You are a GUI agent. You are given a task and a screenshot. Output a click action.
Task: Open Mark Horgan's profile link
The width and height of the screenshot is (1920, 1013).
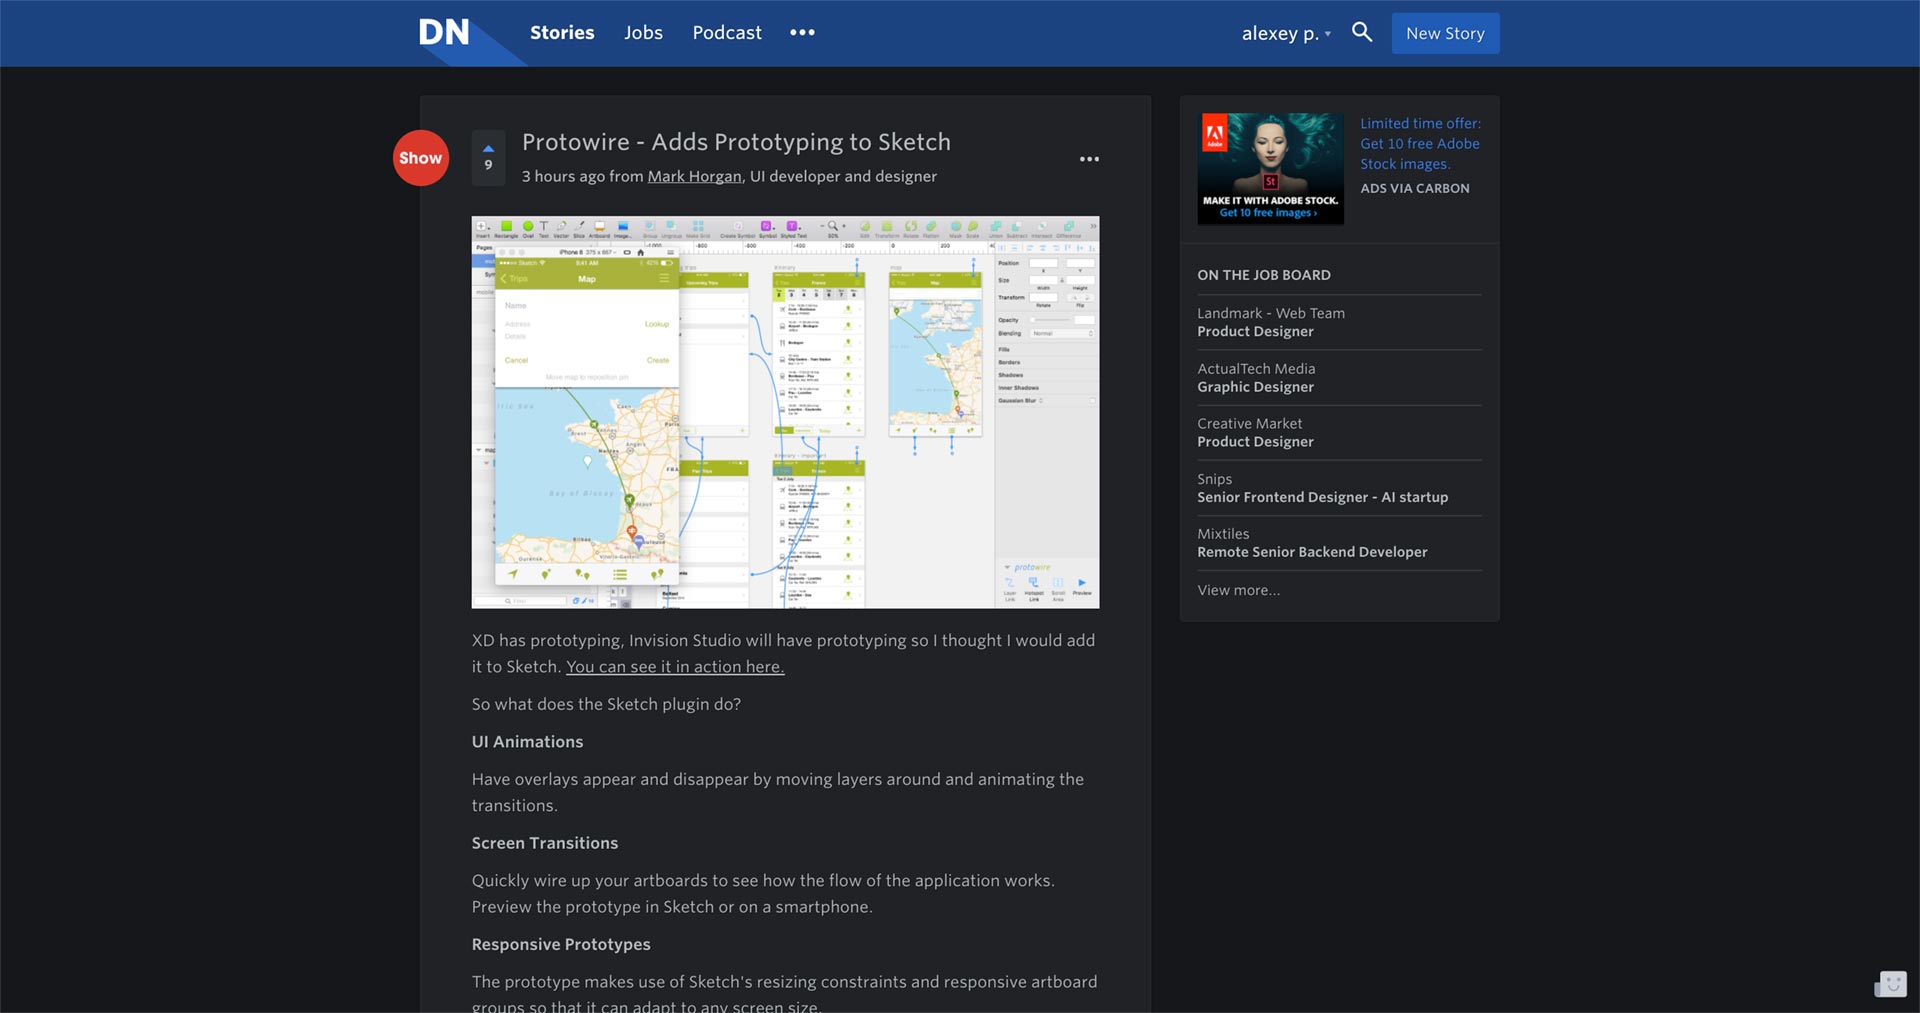point(694,176)
